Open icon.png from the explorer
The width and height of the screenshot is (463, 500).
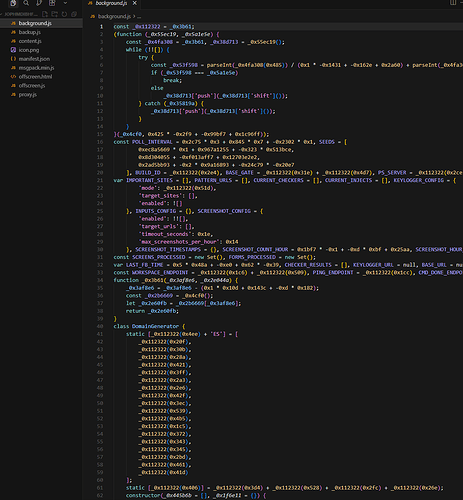[29, 50]
